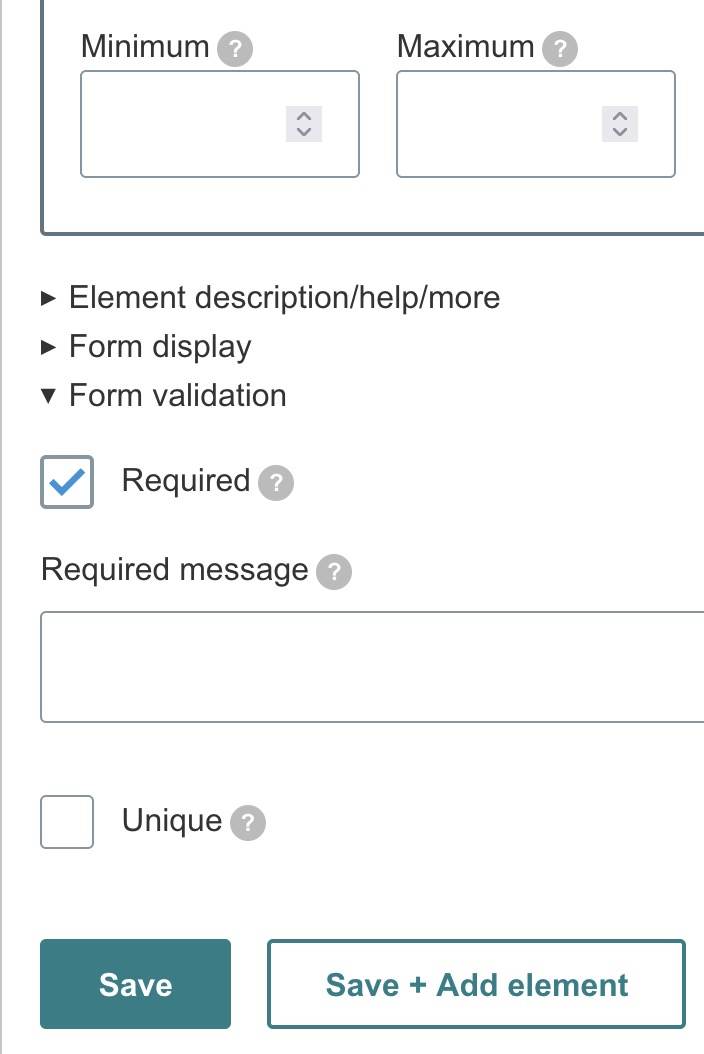Open the Required help tooltip icon
The image size is (704, 1054).
276,484
